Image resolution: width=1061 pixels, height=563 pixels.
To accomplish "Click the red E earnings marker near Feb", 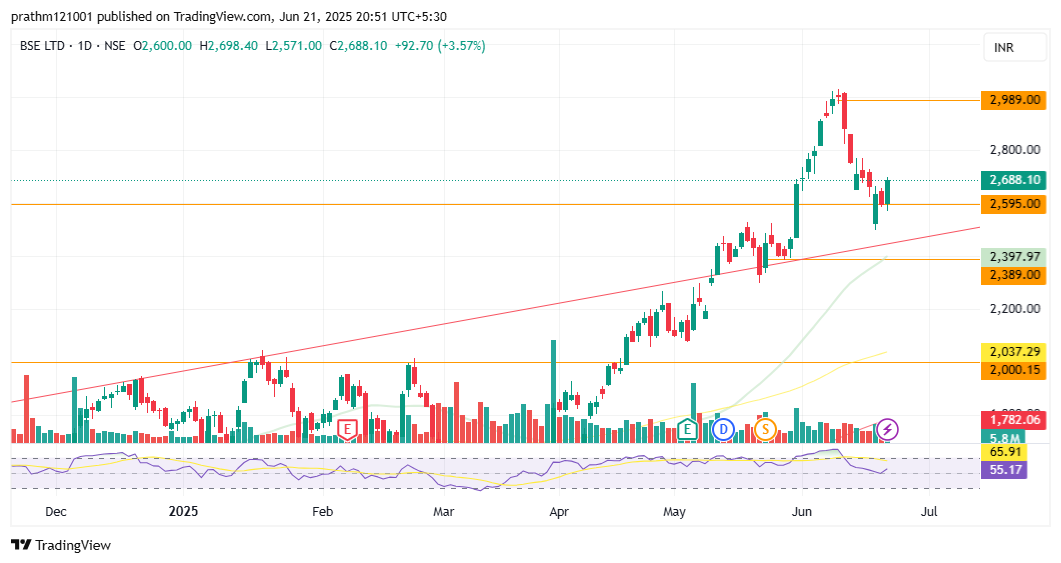I will tap(347, 429).
